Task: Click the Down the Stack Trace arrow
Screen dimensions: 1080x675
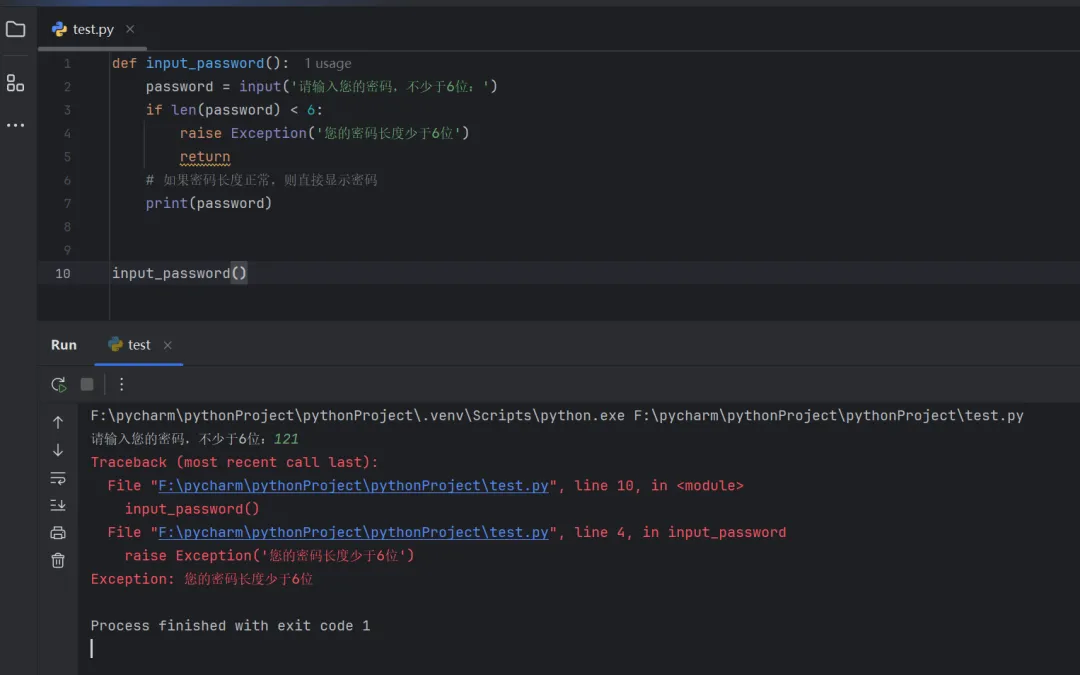Action: (58, 450)
